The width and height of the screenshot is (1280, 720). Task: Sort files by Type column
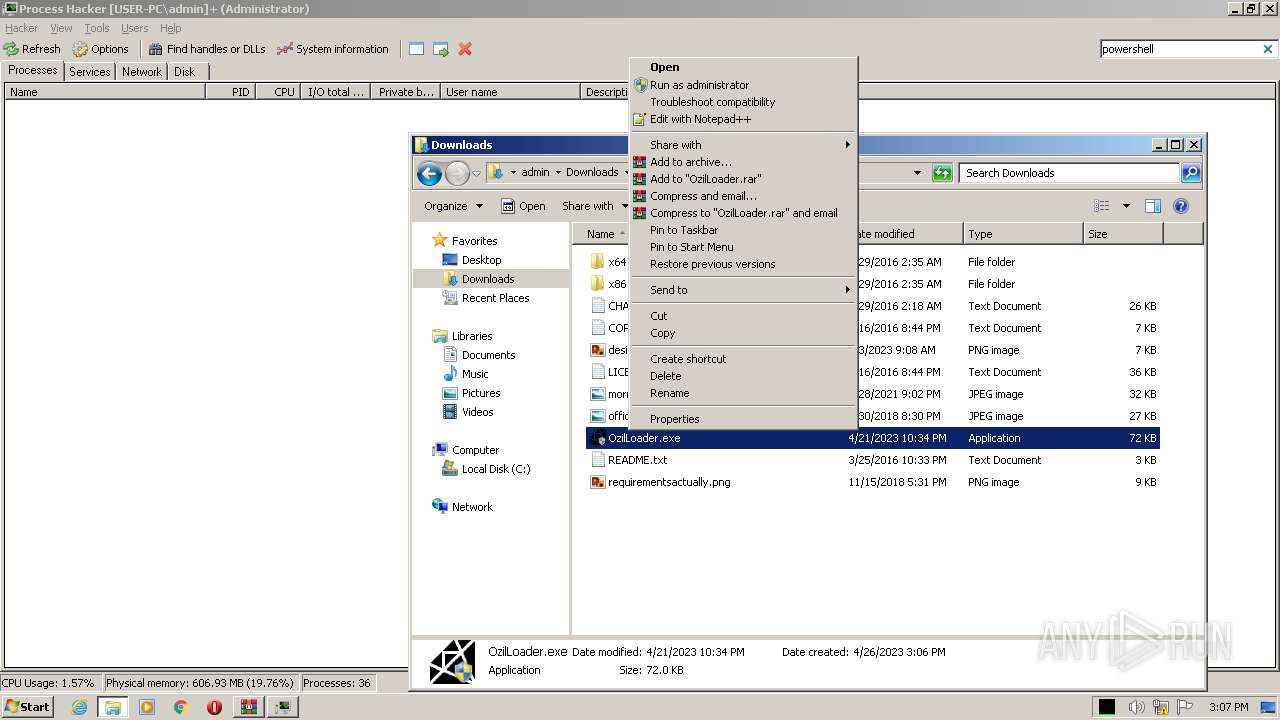pos(1023,234)
